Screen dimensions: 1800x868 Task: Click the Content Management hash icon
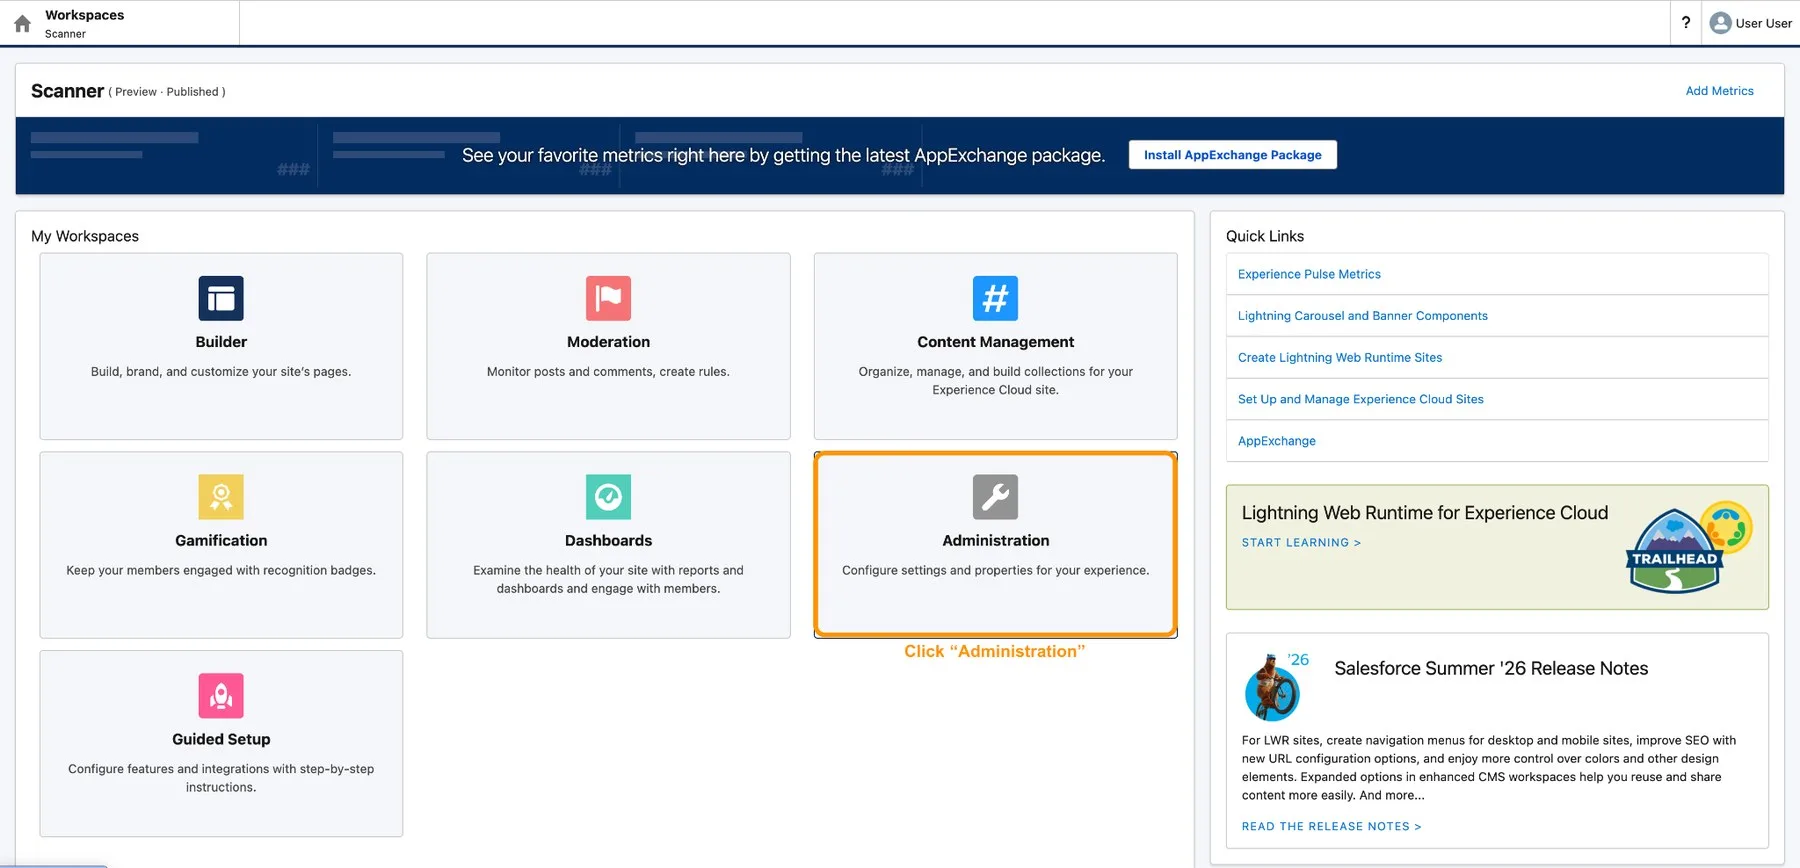click(995, 298)
